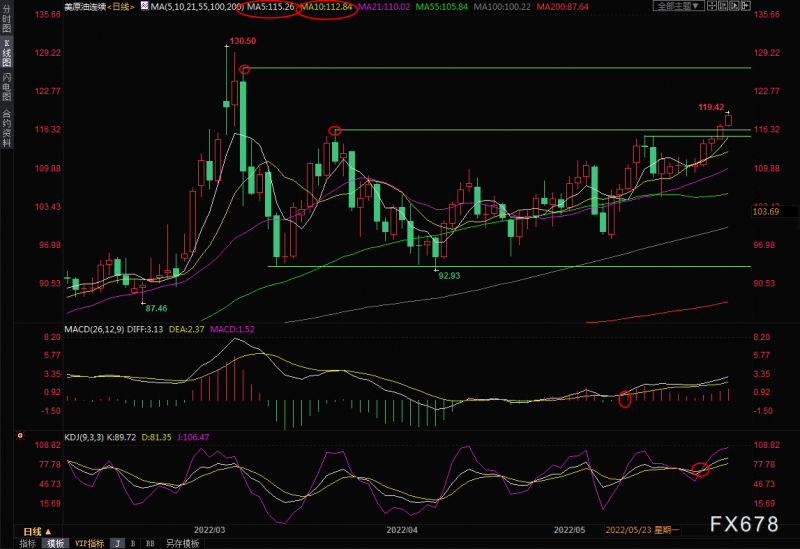Click the play-style replay toolbar icon
Screen dimensions: 800x549
pyautogui.click(x=735, y=6)
